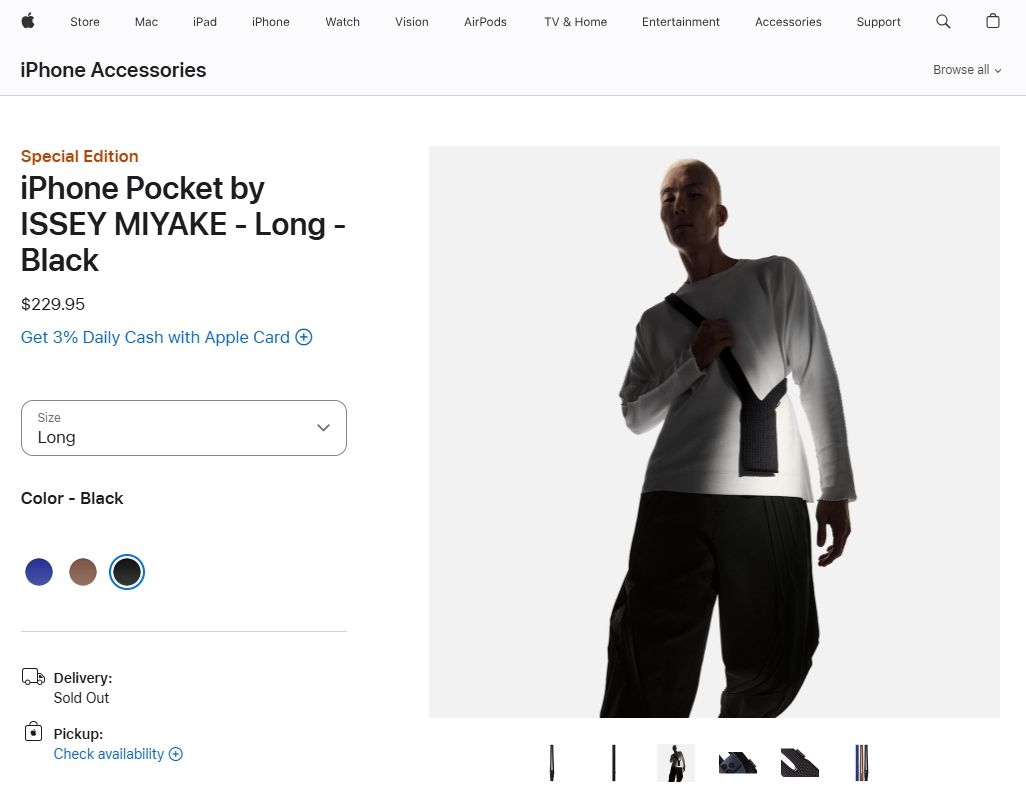Open the Accessories menu item
The height and width of the screenshot is (791, 1026).
pos(788,22)
